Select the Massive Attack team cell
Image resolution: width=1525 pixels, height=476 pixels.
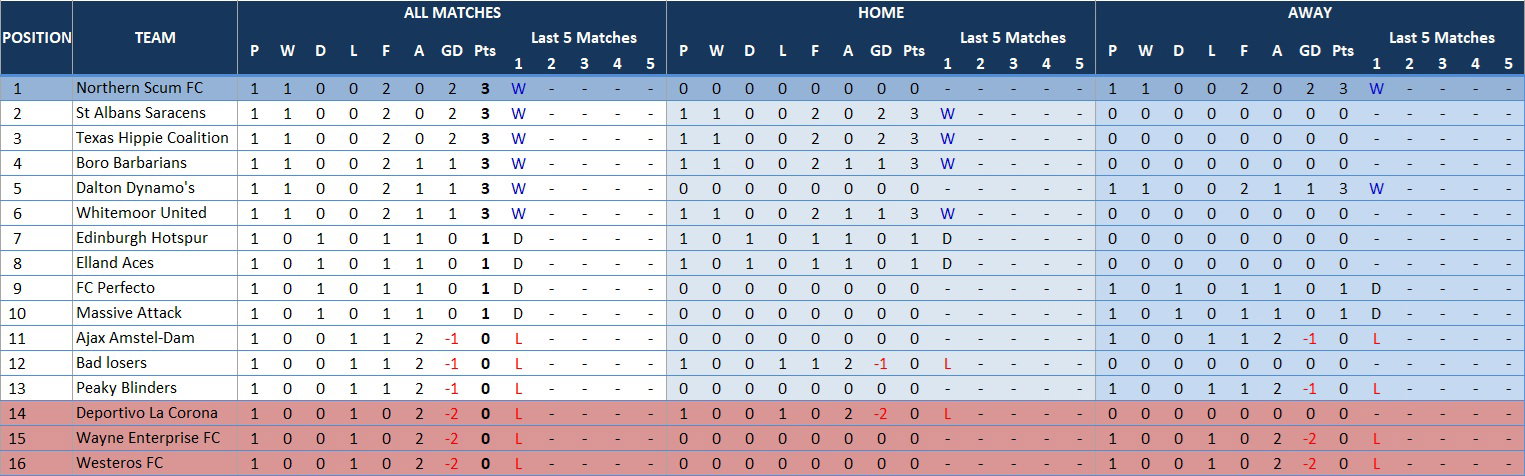[x=155, y=313]
